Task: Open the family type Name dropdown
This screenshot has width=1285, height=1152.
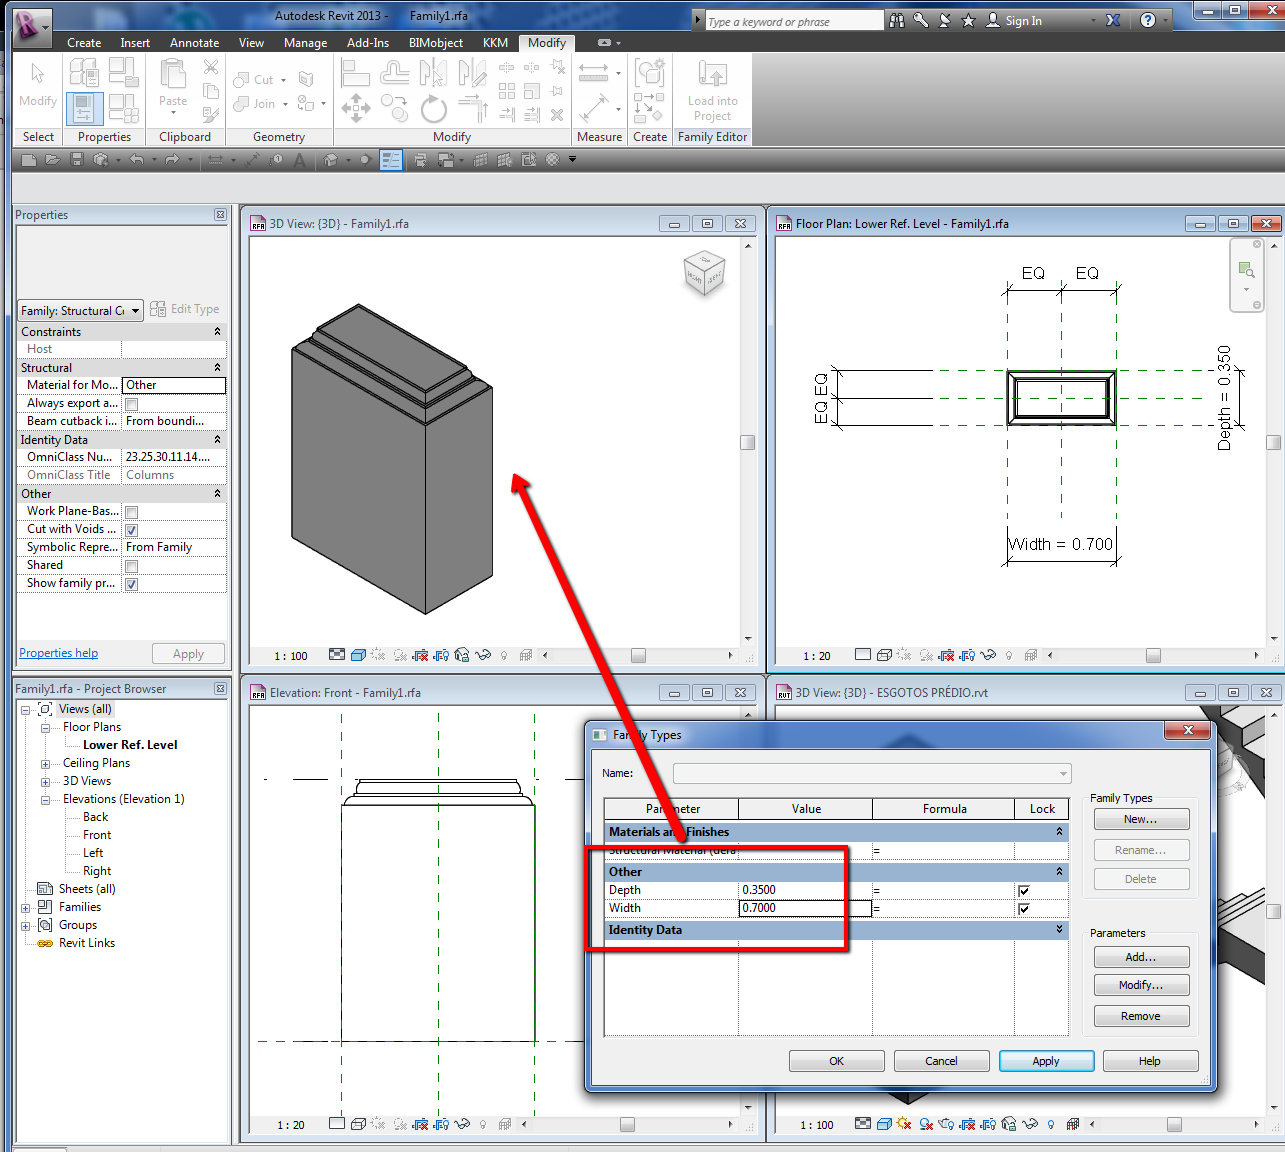Action: (871, 773)
